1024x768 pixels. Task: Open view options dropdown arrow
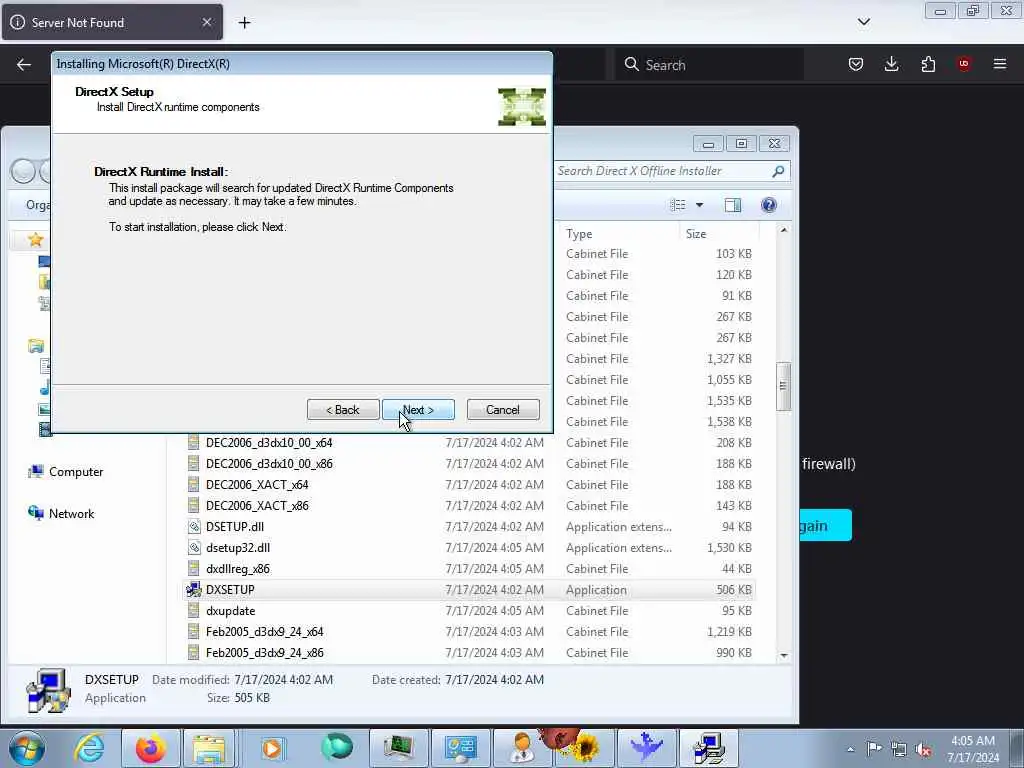(699, 205)
